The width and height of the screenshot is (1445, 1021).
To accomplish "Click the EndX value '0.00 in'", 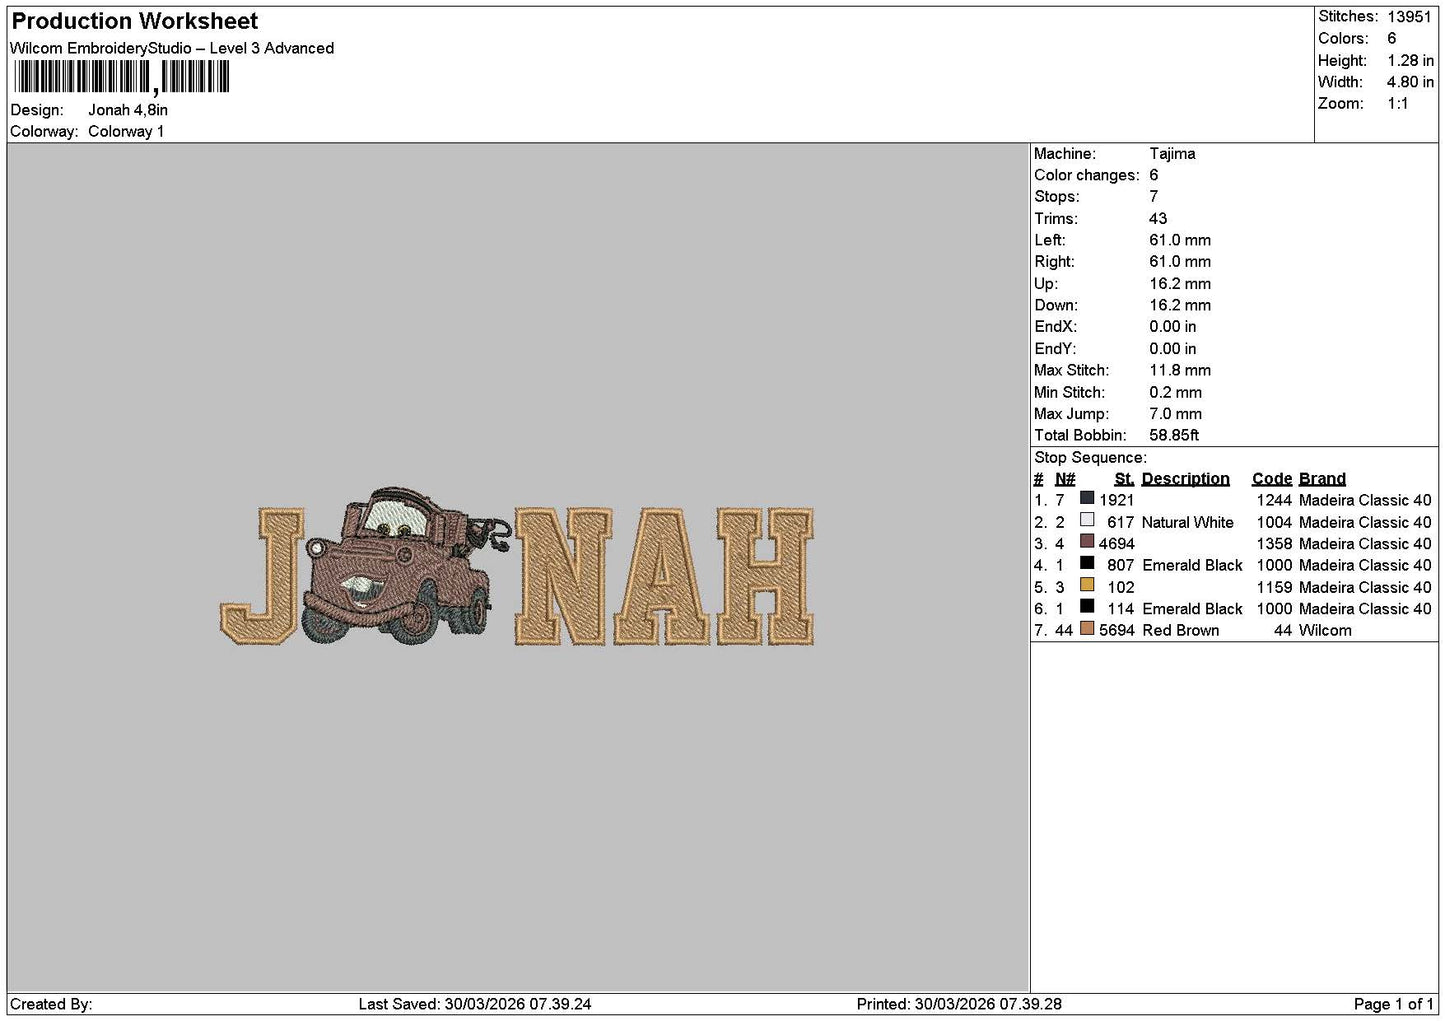I will [x=1172, y=327].
